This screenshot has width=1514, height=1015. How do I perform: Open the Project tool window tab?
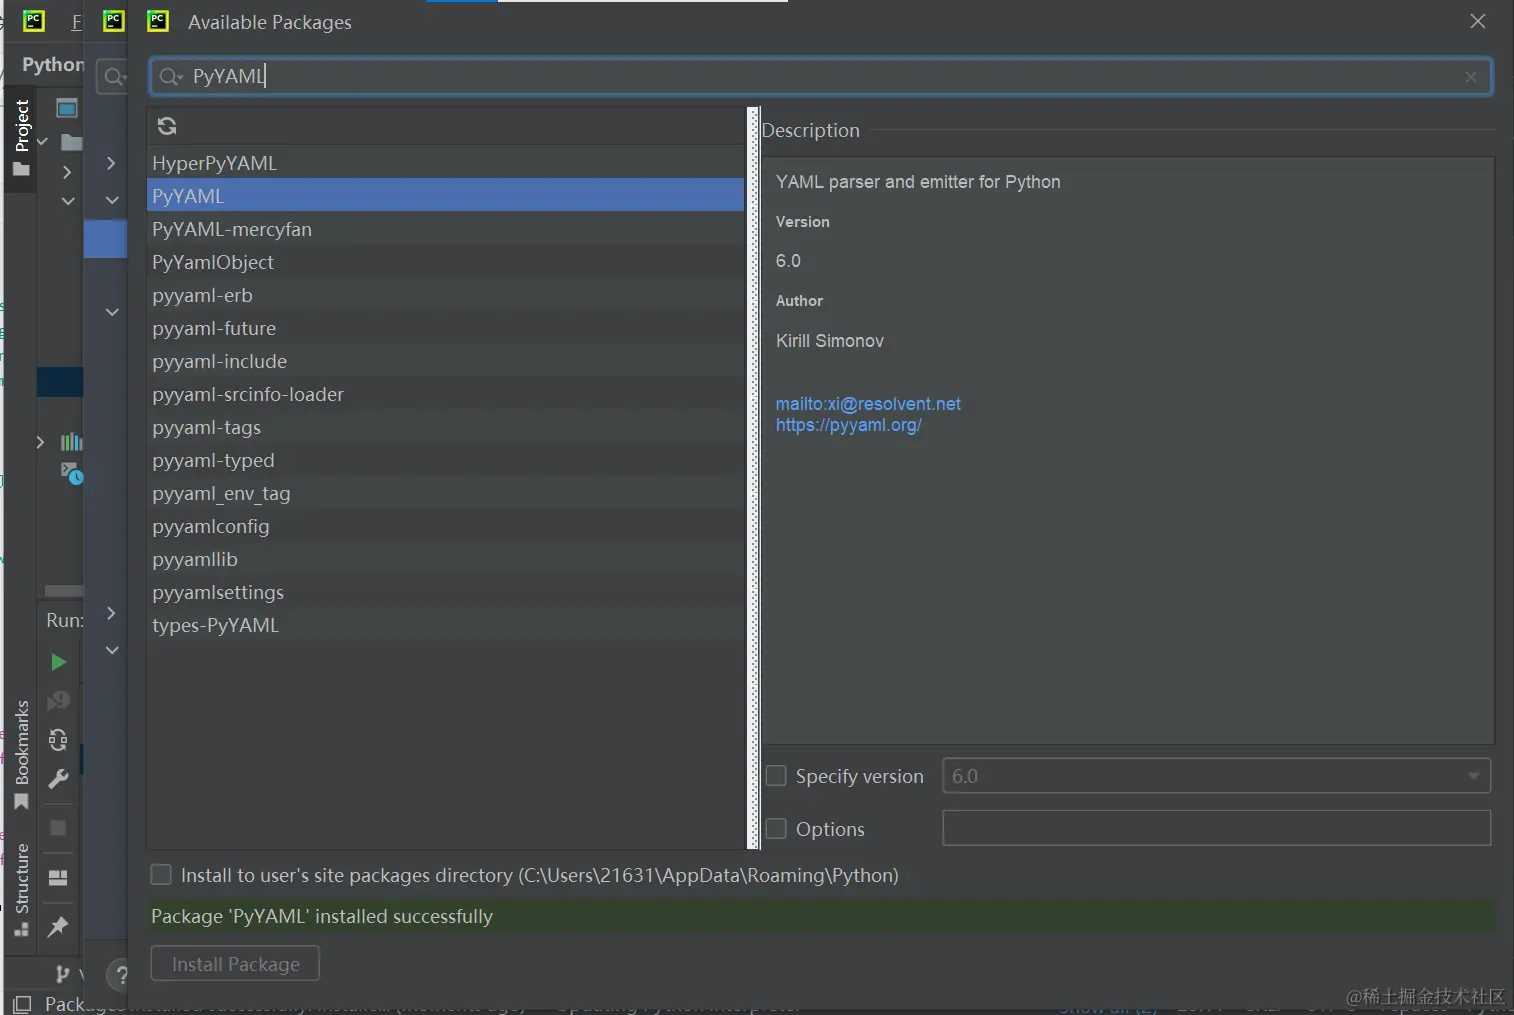(21, 138)
